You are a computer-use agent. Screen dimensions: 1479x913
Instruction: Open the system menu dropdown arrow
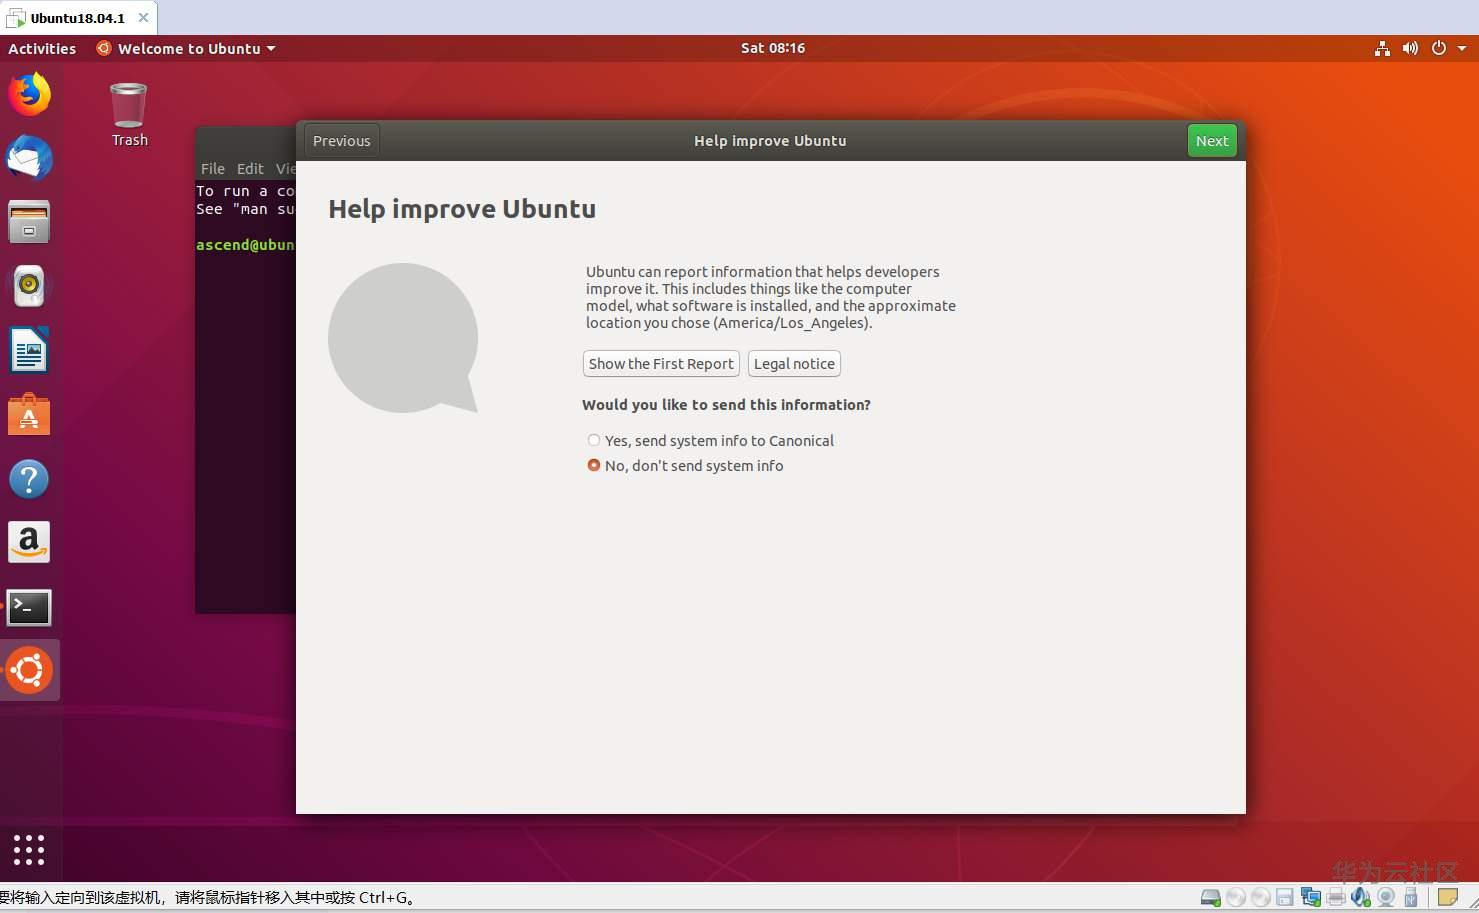(x=1461, y=48)
